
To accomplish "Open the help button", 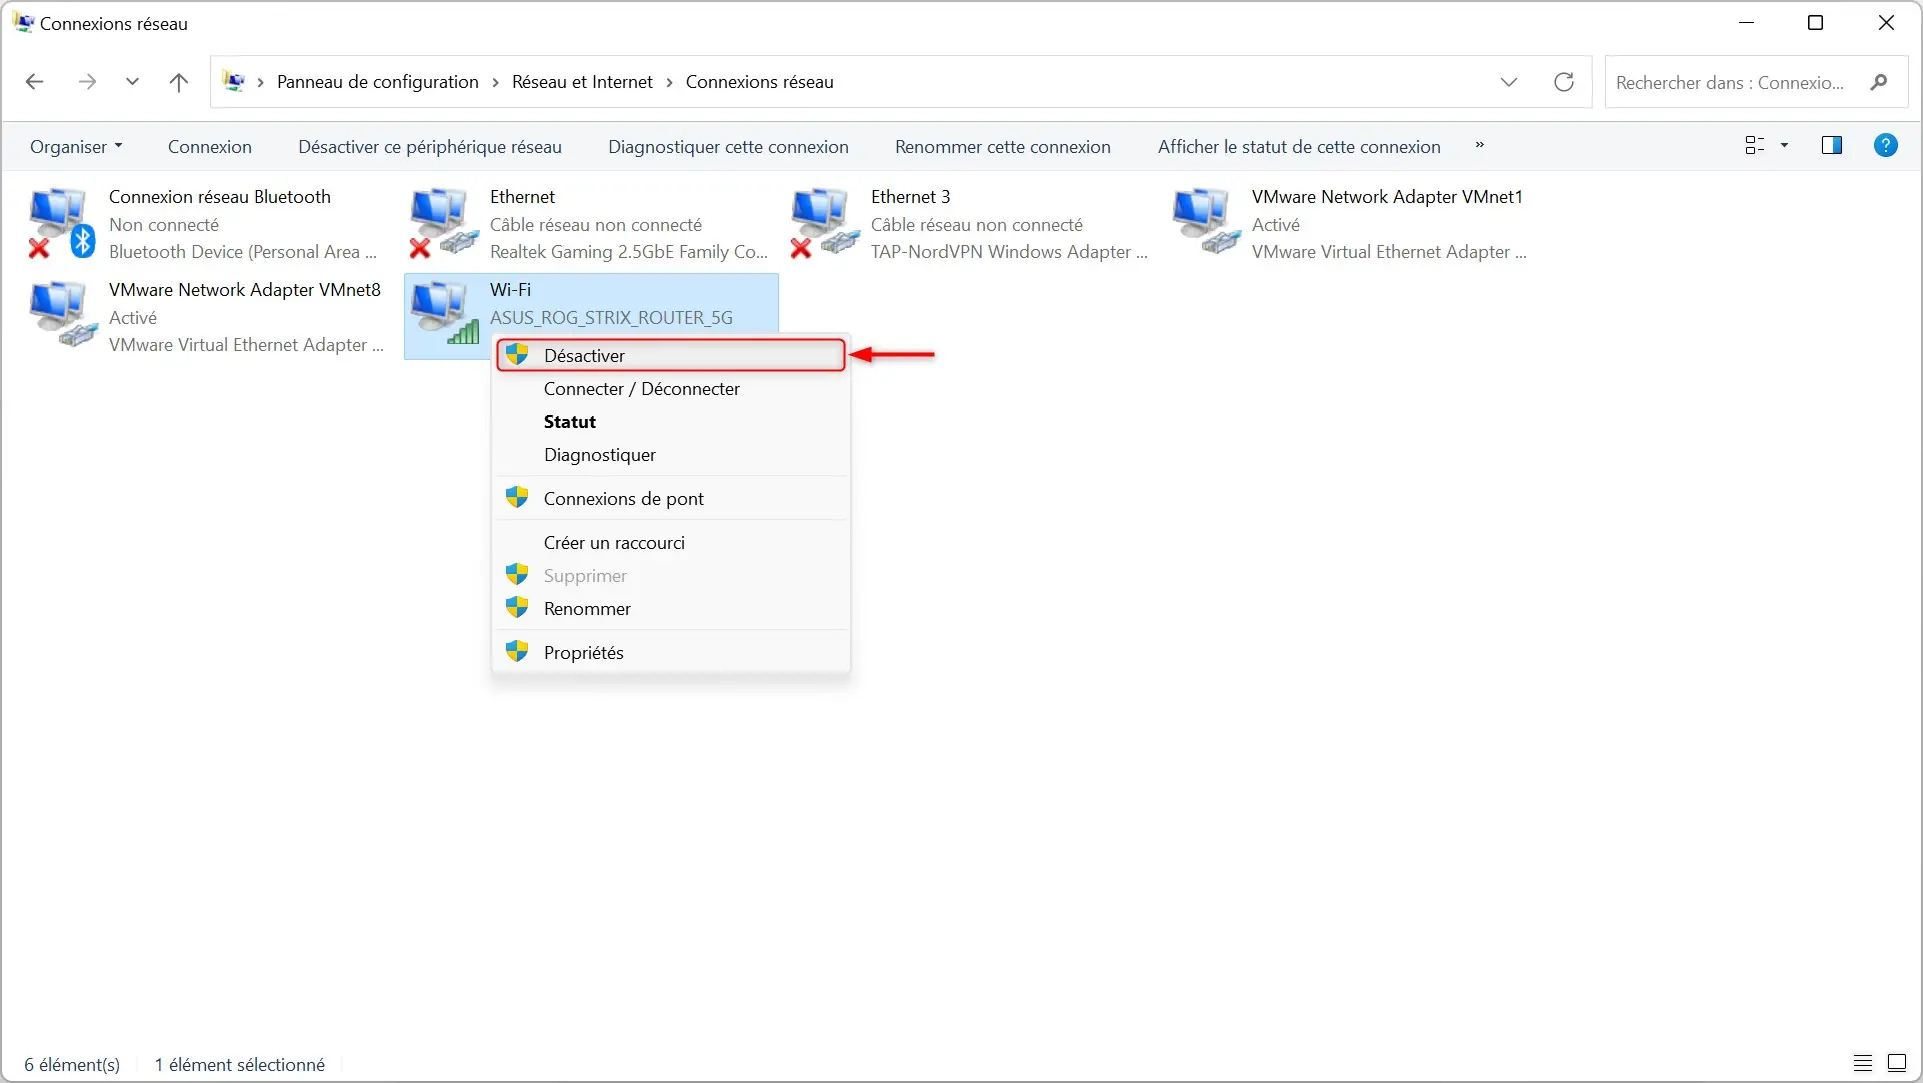I will pos(1885,146).
